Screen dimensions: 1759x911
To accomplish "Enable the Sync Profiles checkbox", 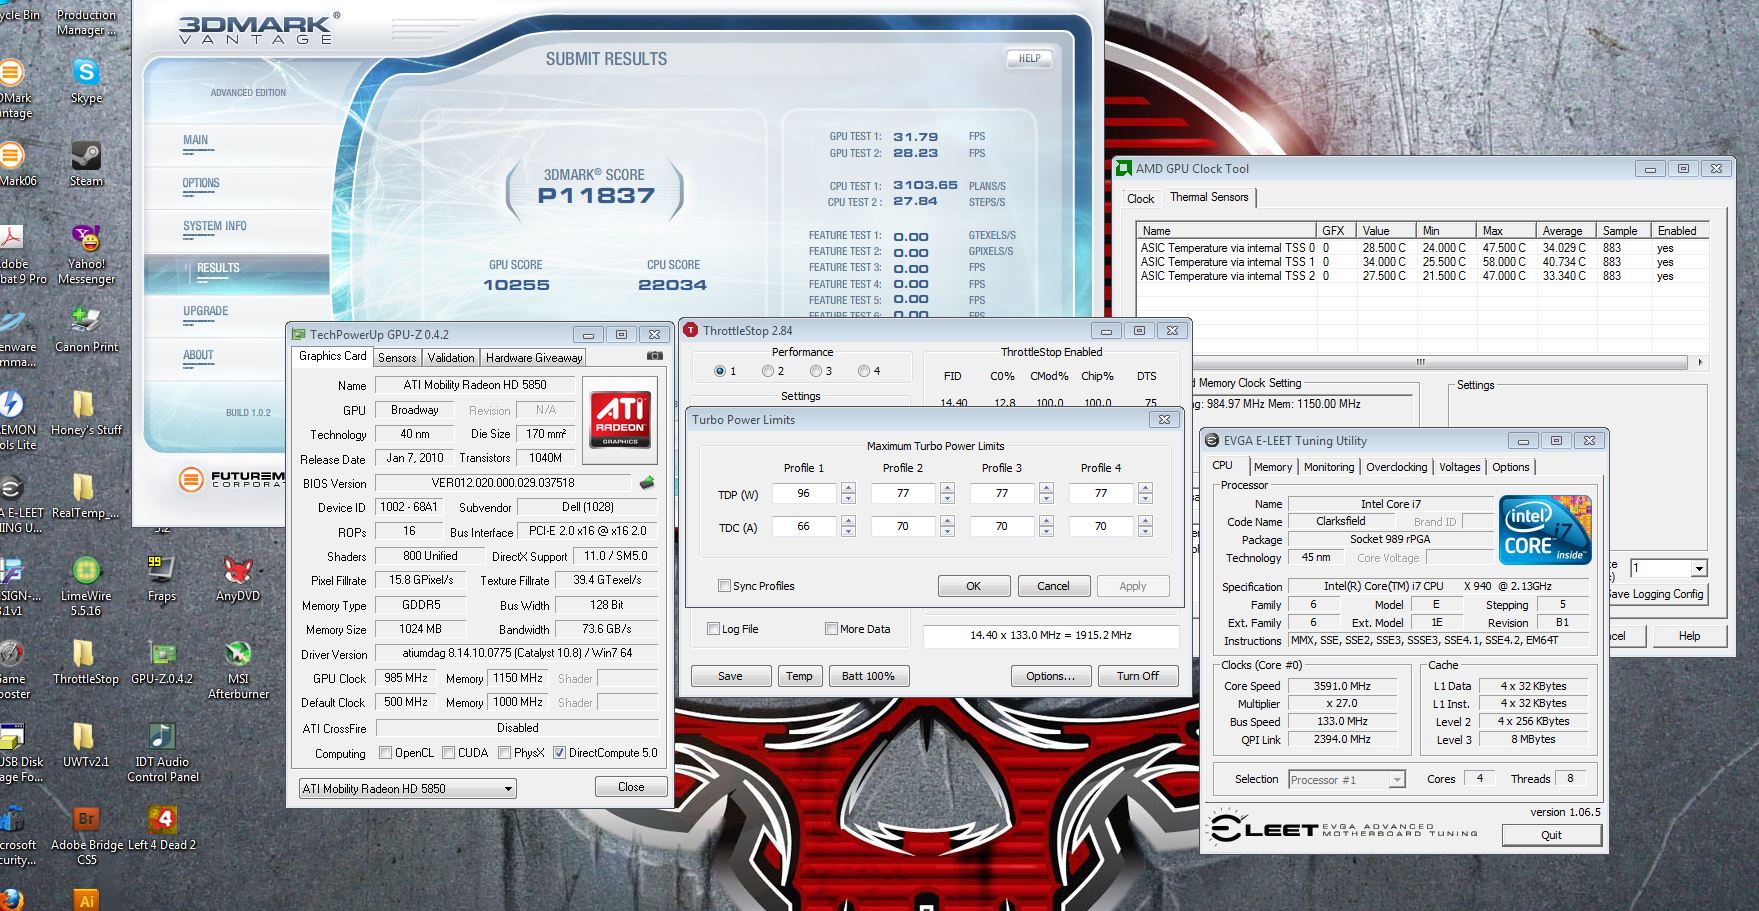I will [724, 586].
